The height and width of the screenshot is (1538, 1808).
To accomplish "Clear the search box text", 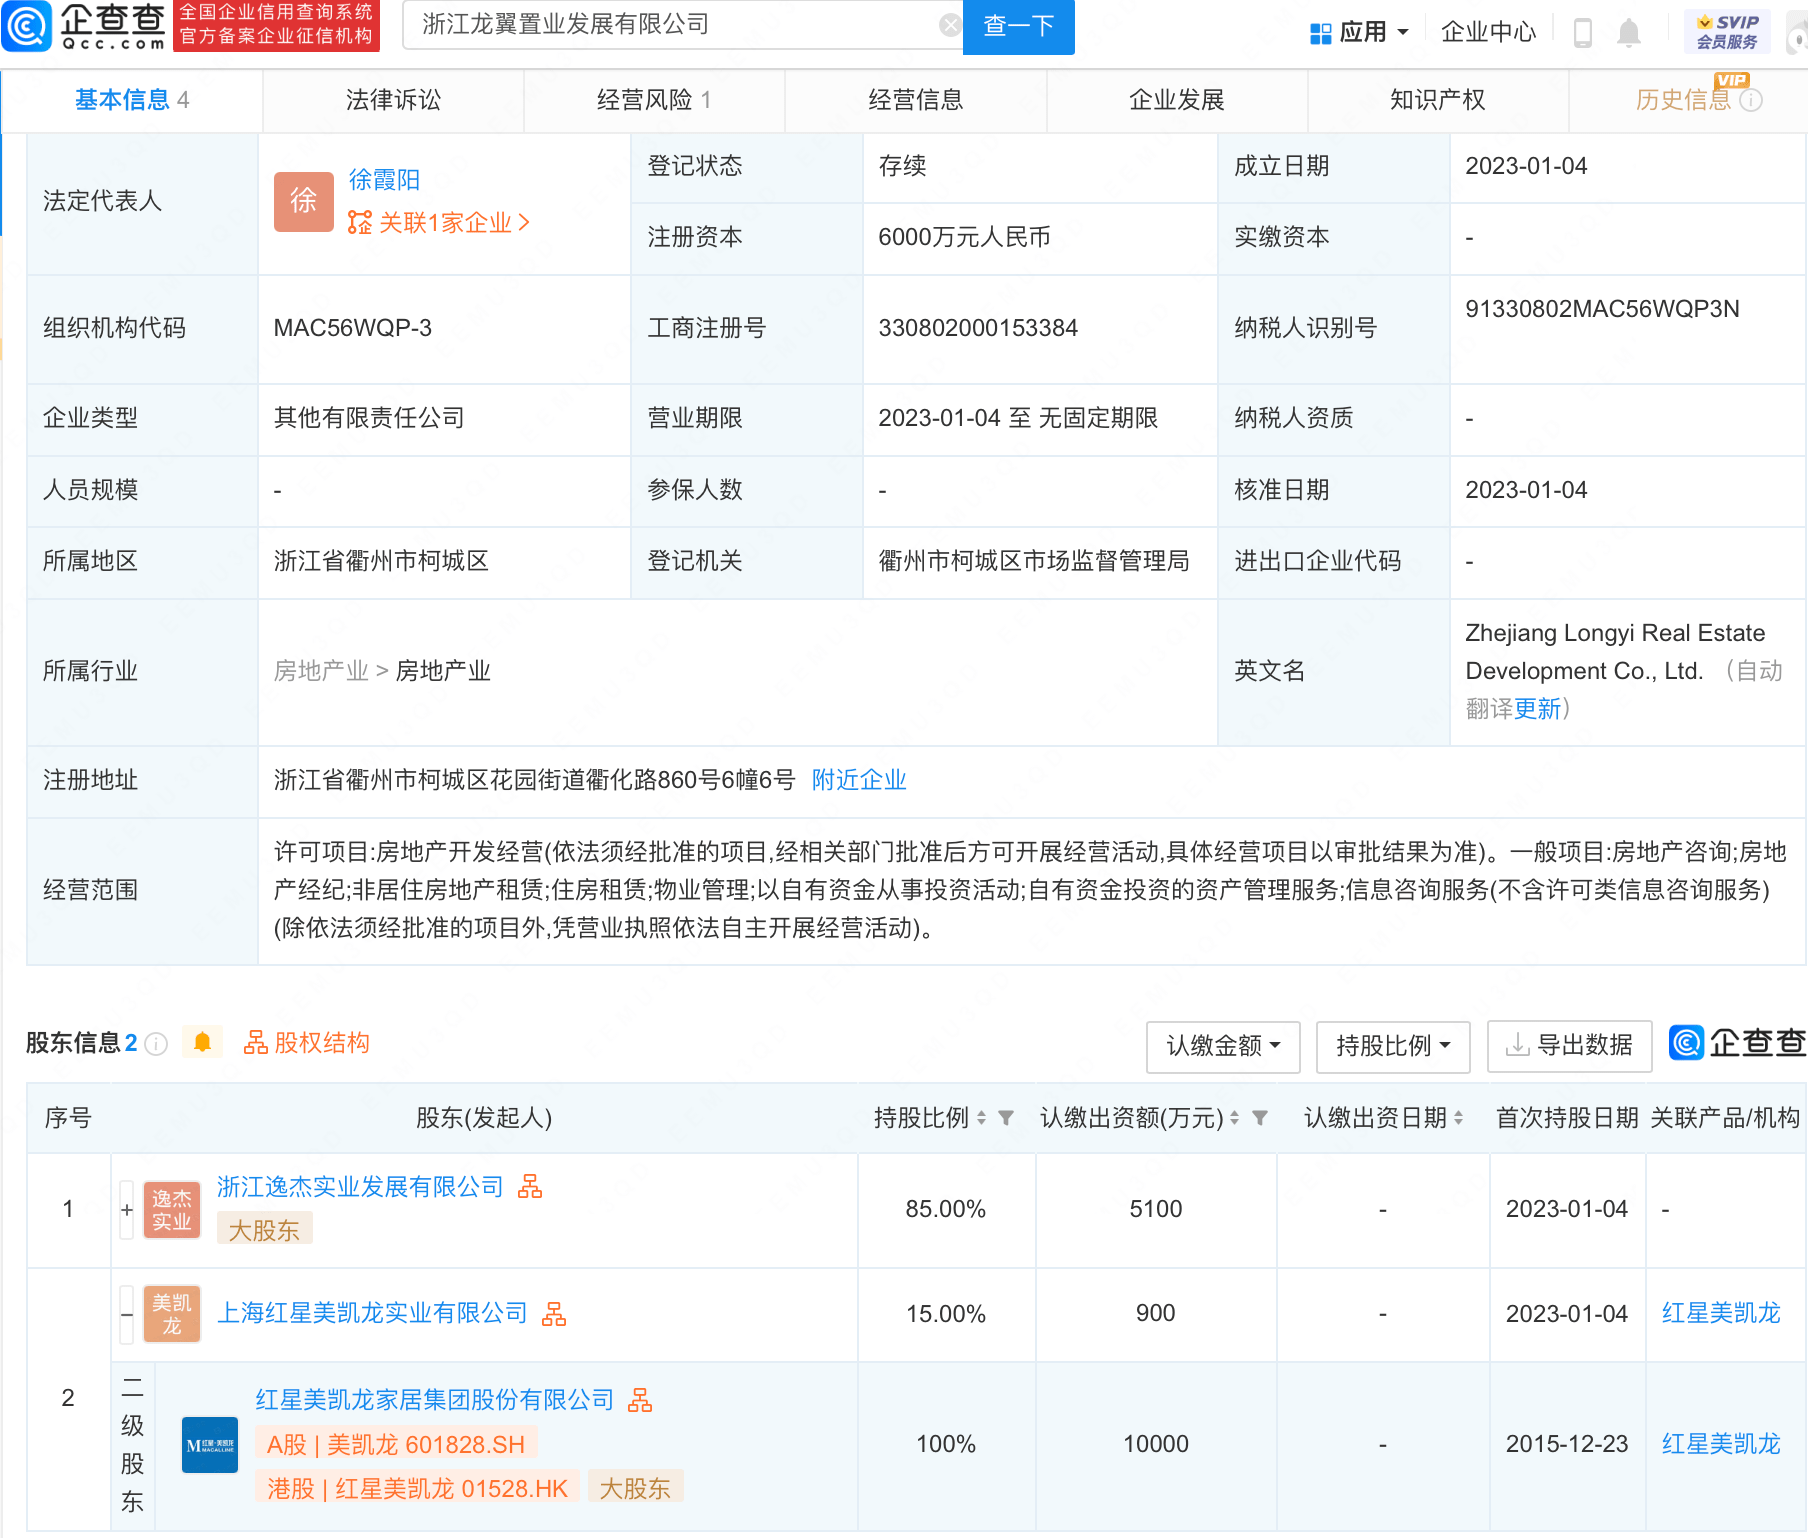I will pyautogui.click(x=950, y=25).
